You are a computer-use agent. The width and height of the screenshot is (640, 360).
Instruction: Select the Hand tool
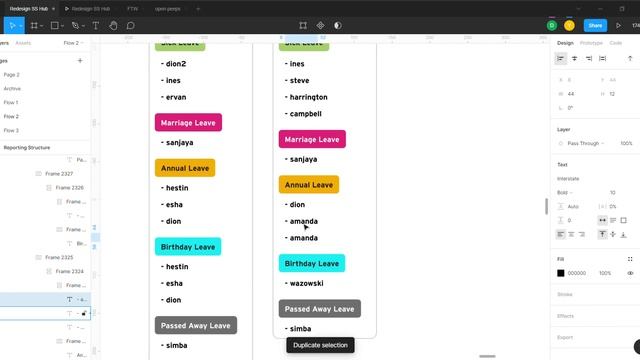(113, 26)
